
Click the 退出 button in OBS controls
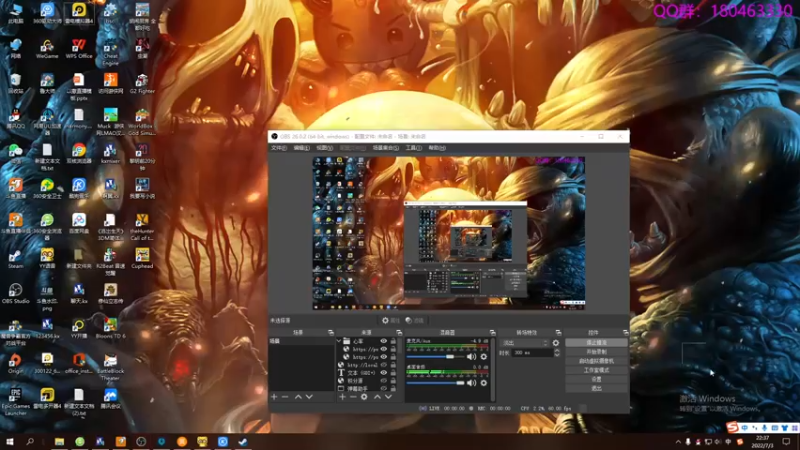point(596,388)
